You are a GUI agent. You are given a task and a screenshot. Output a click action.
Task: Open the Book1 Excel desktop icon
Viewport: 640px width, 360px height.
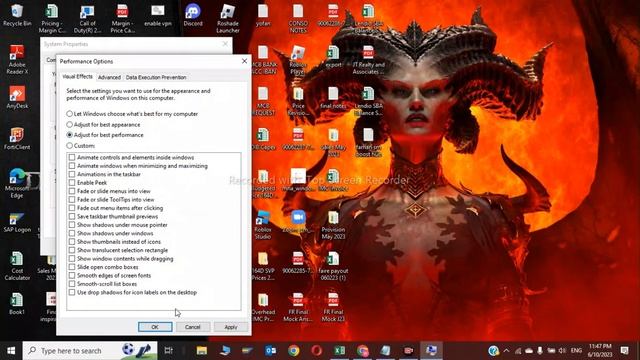[x=17, y=304]
